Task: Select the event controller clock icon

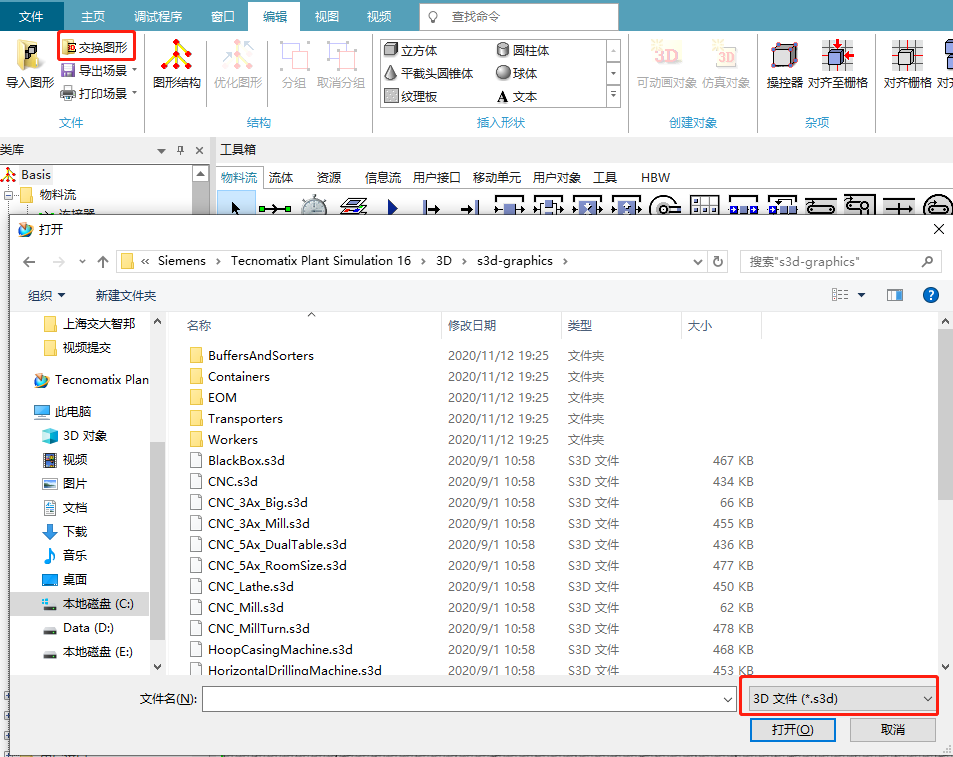Action: coord(314,205)
